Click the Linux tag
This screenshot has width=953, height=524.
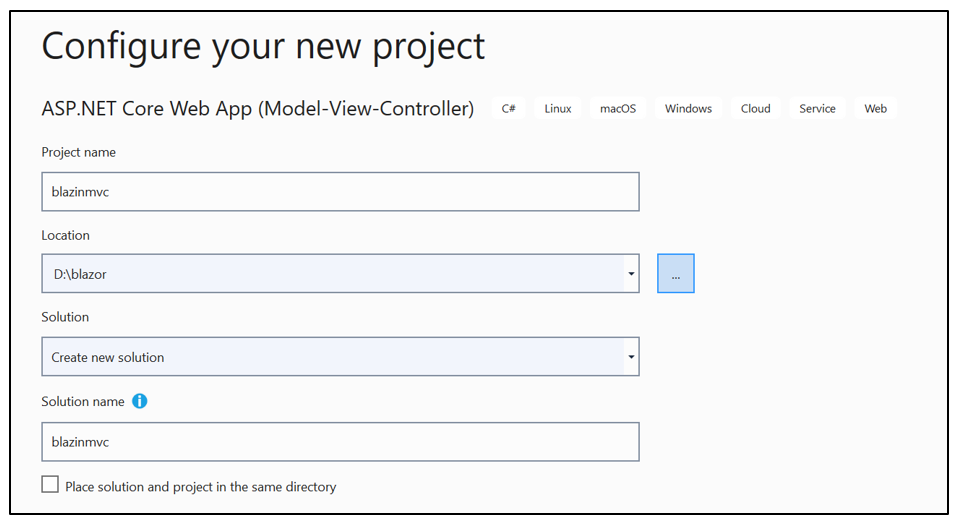click(x=558, y=108)
